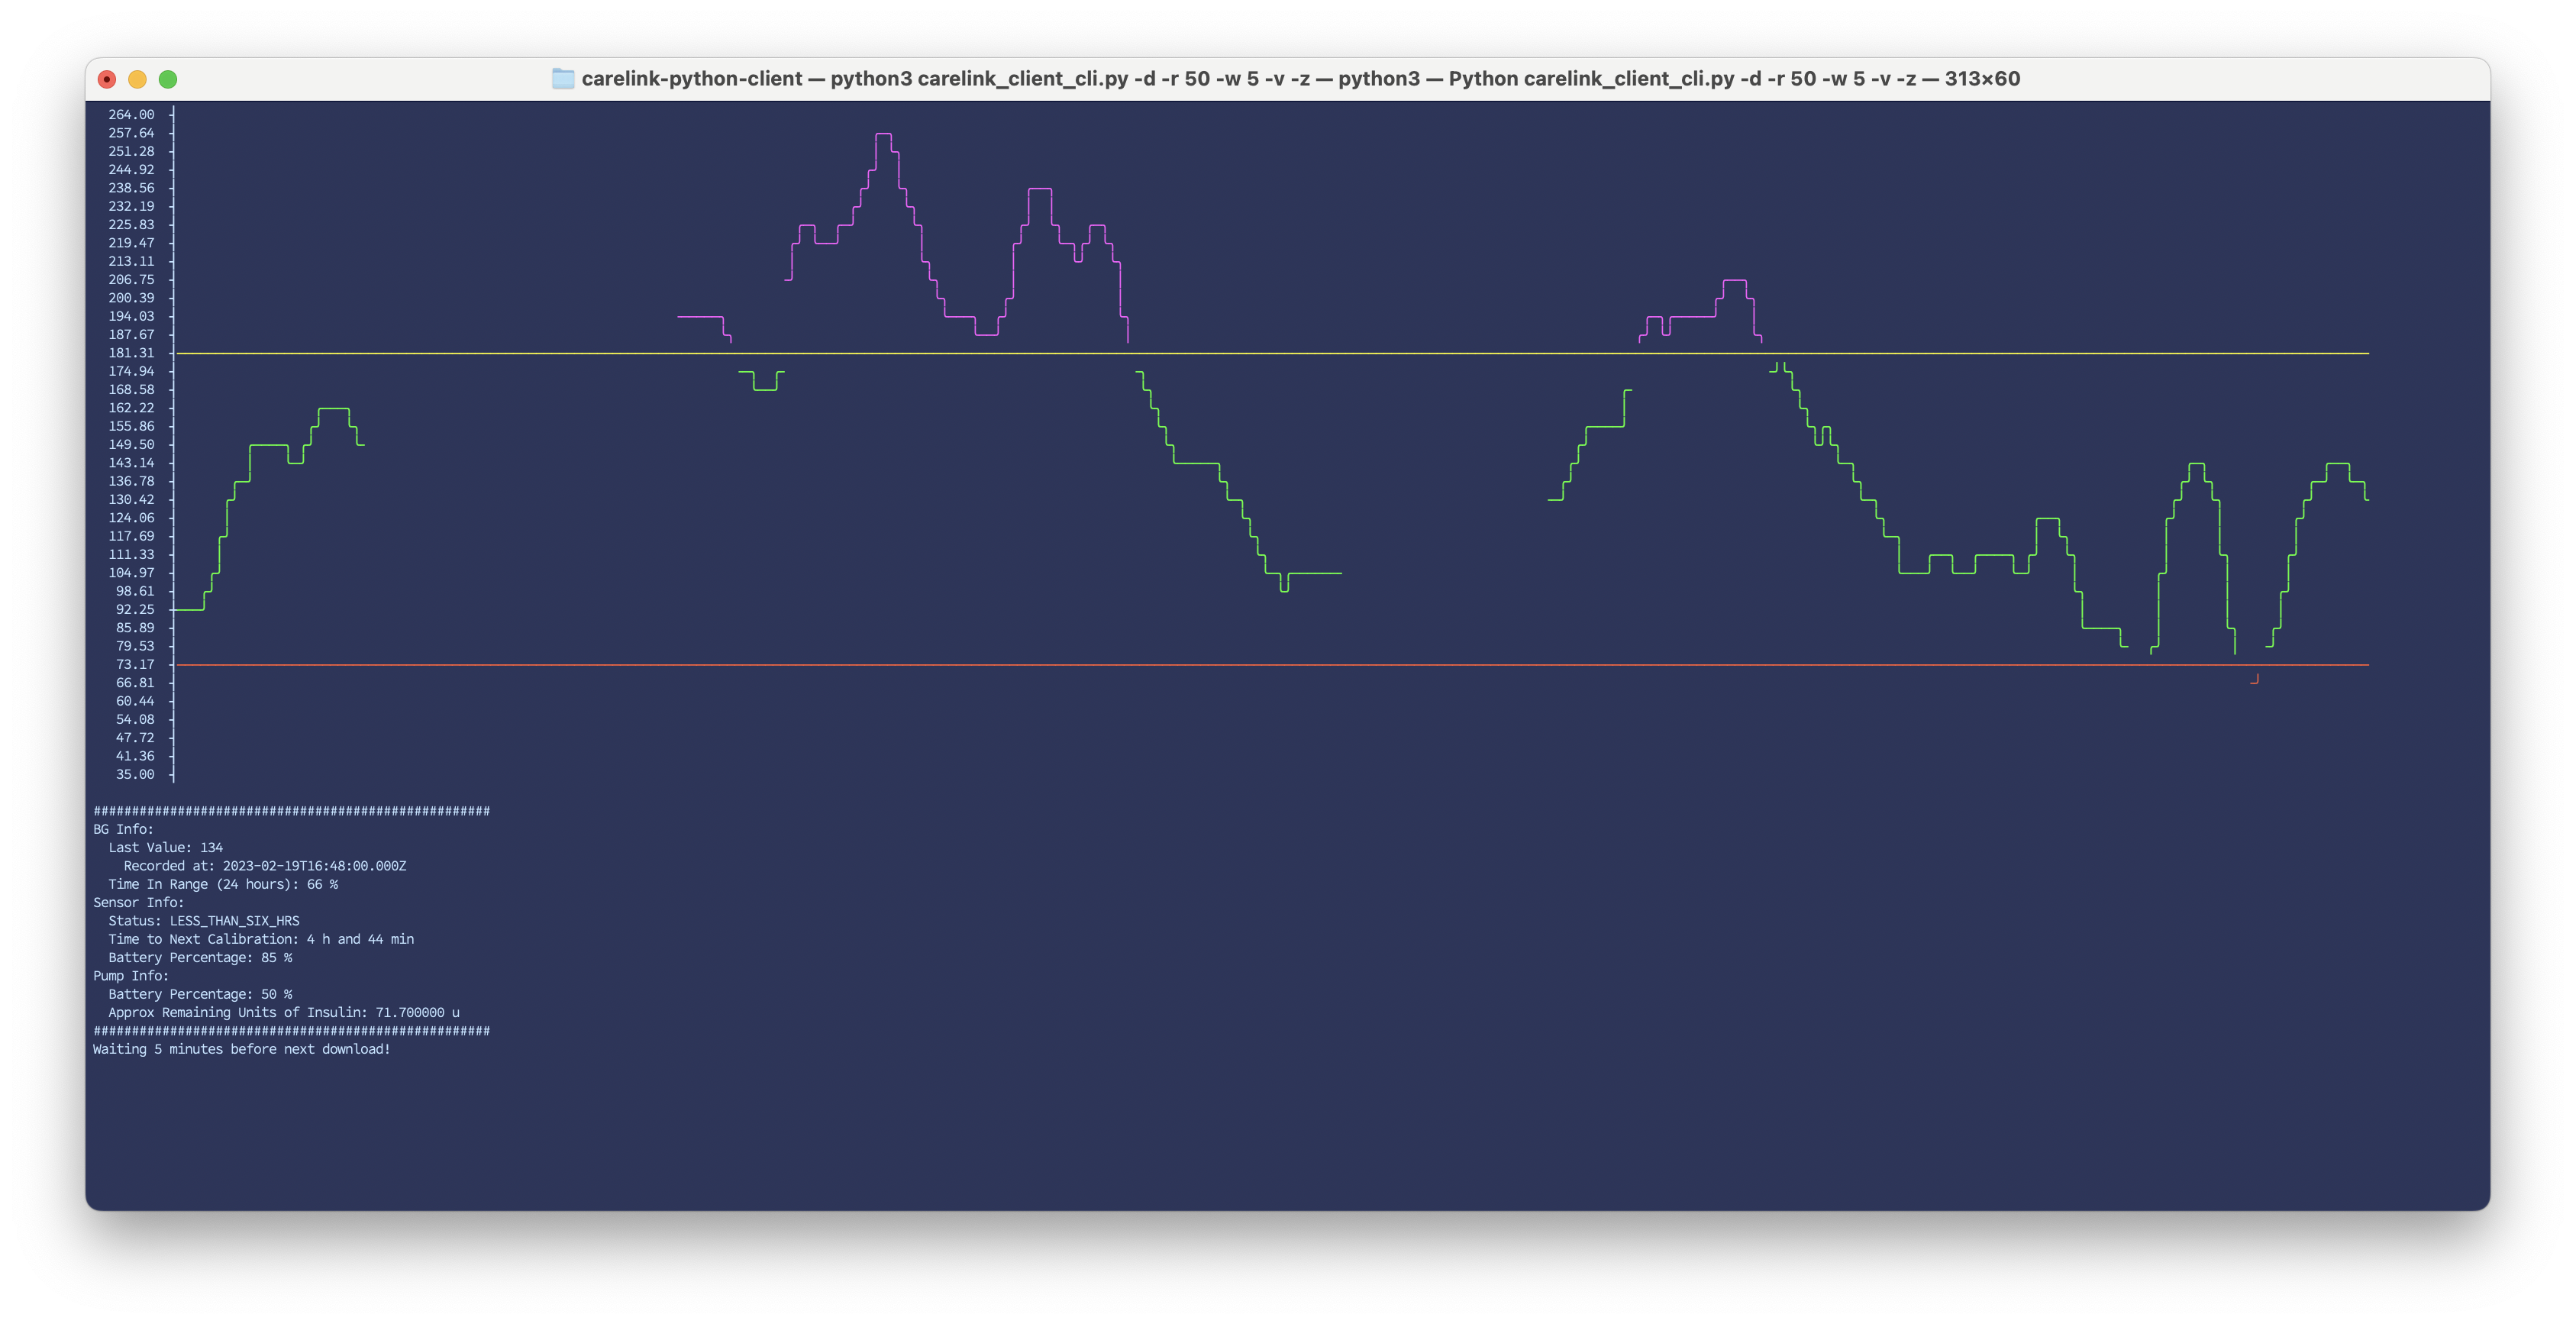Image resolution: width=2576 pixels, height=1324 pixels.
Task: Click the 73.17 y-axis label
Action: 135,664
